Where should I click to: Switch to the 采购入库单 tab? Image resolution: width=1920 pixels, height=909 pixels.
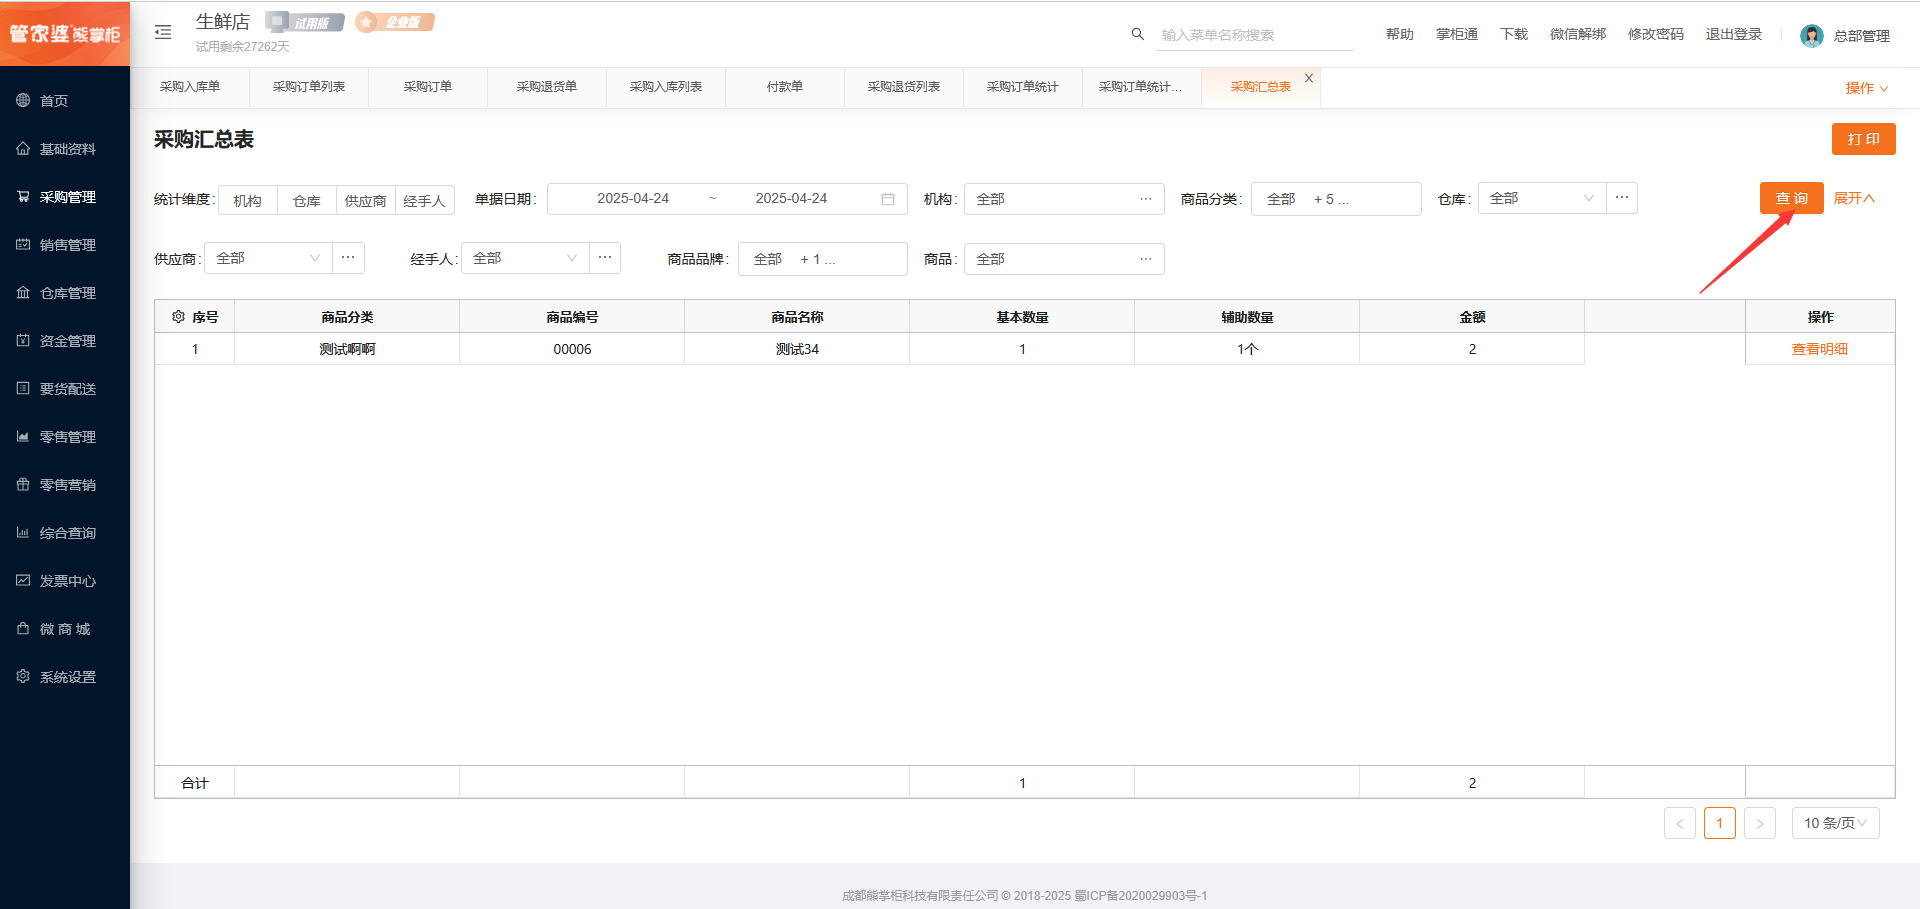coord(190,87)
